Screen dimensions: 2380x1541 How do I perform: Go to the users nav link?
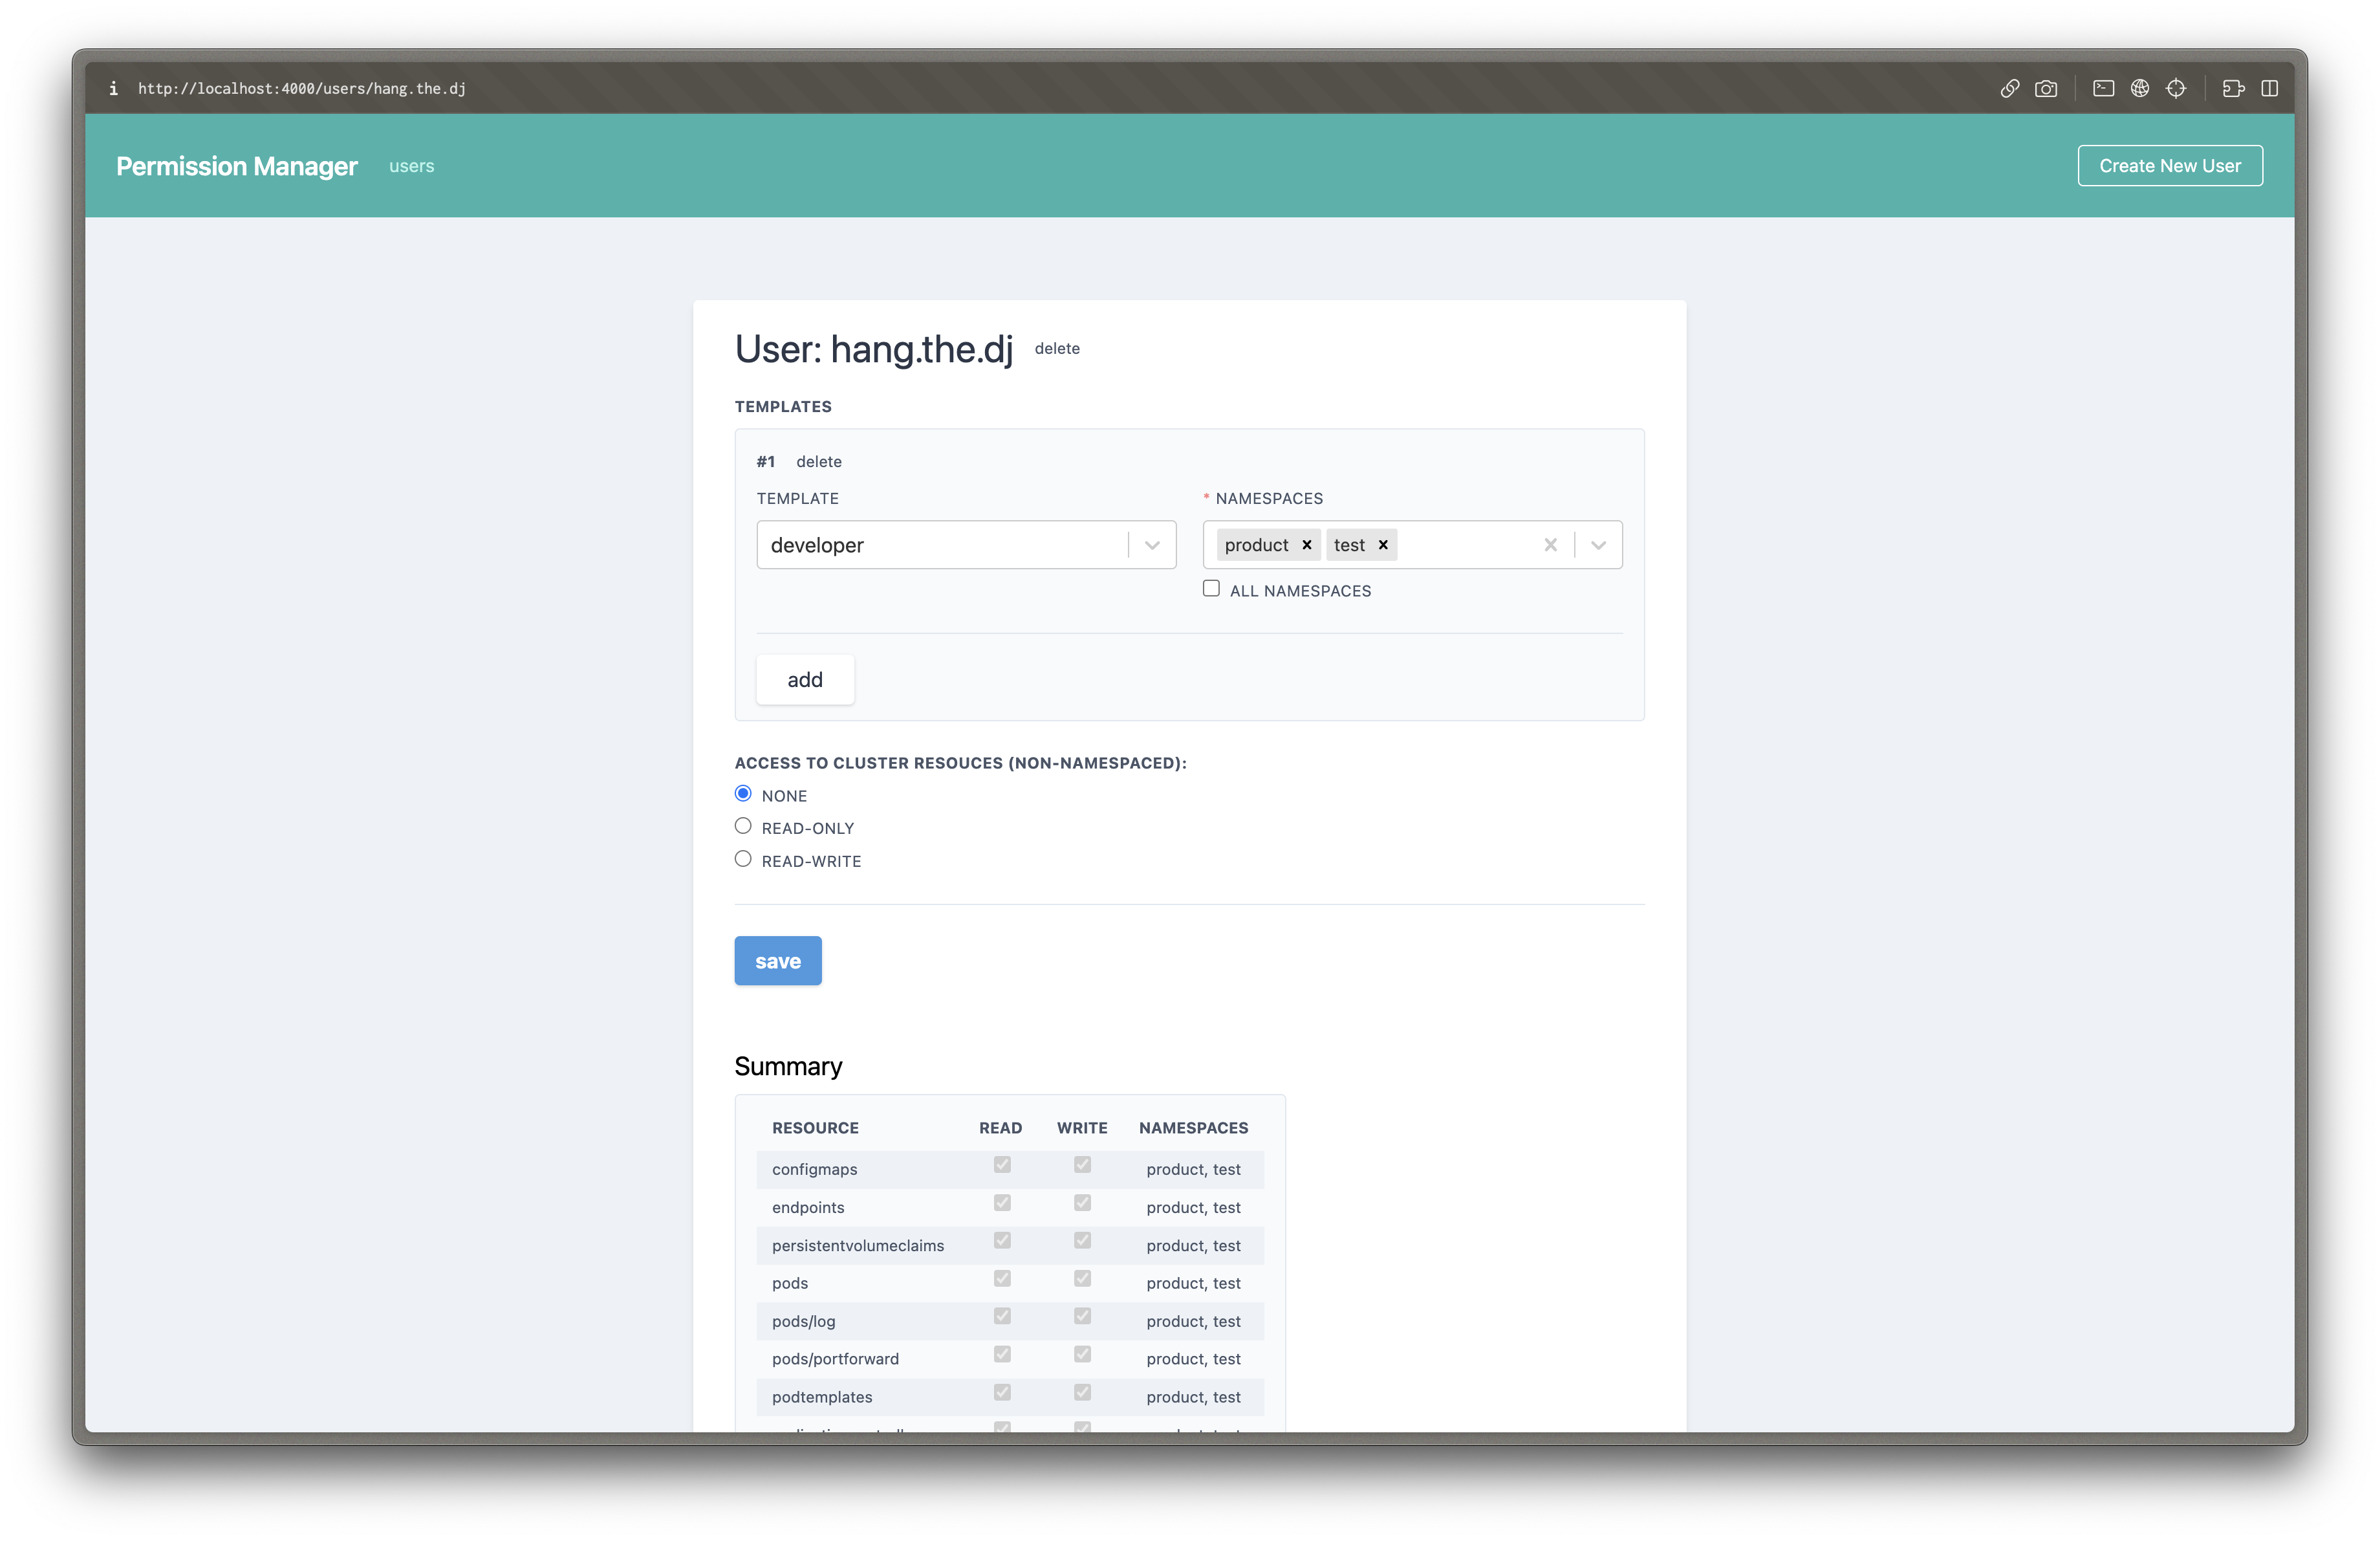tap(411, 166)
